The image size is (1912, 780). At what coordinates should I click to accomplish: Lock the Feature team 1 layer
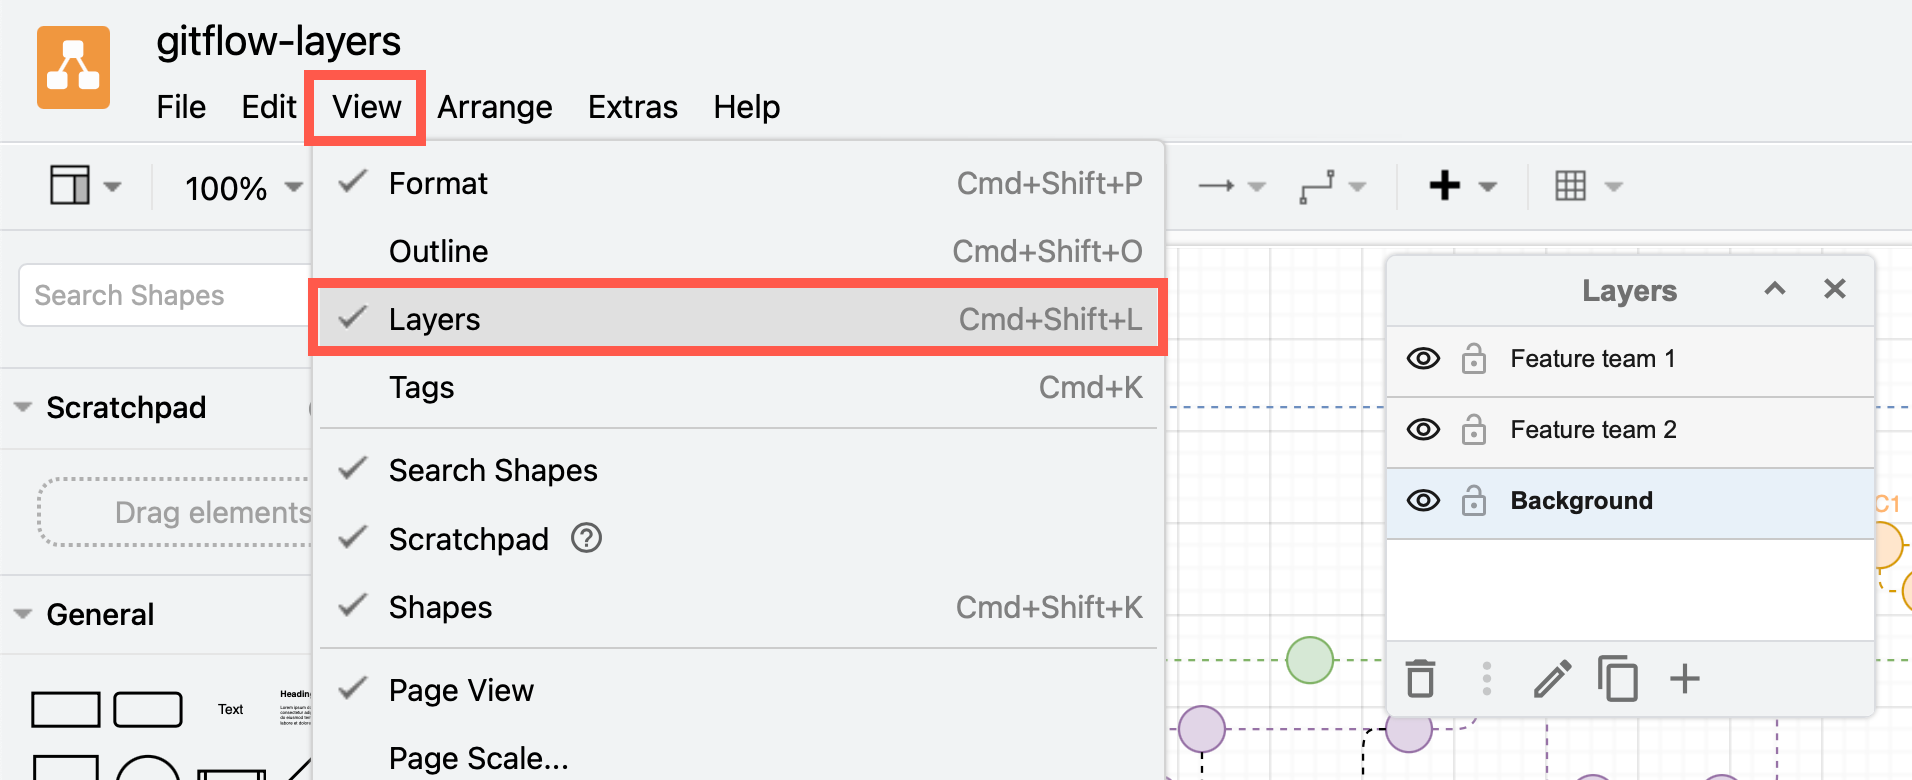1474,358
